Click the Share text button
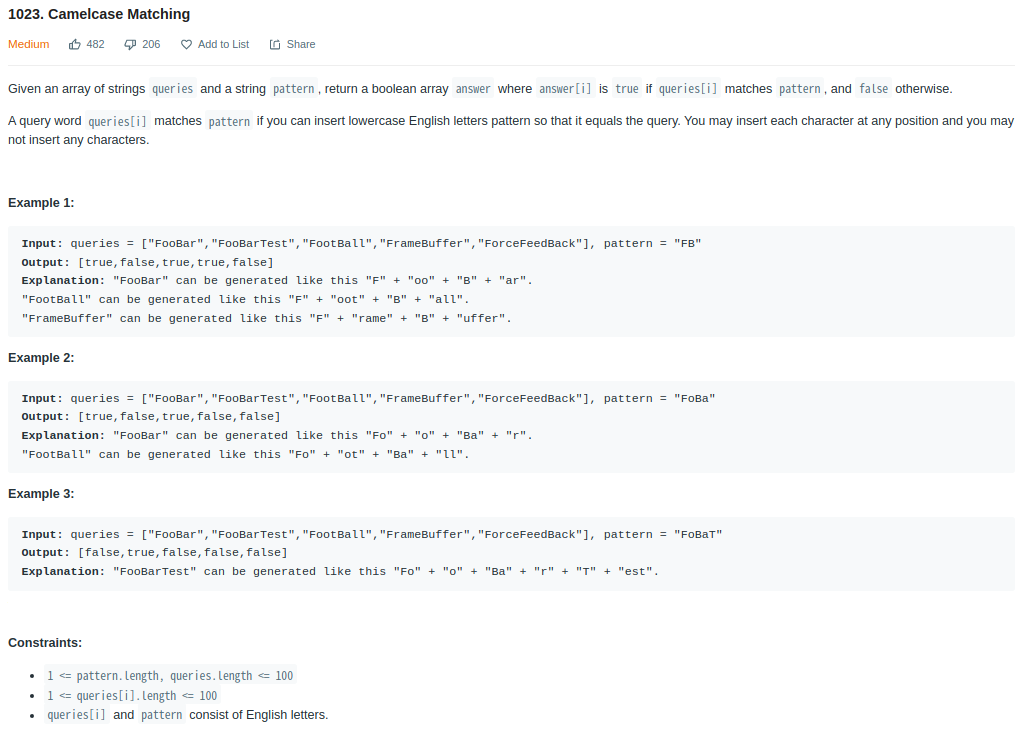Image resolution: width=1019 pixels, height=732 pixels. tap(301, 44)
